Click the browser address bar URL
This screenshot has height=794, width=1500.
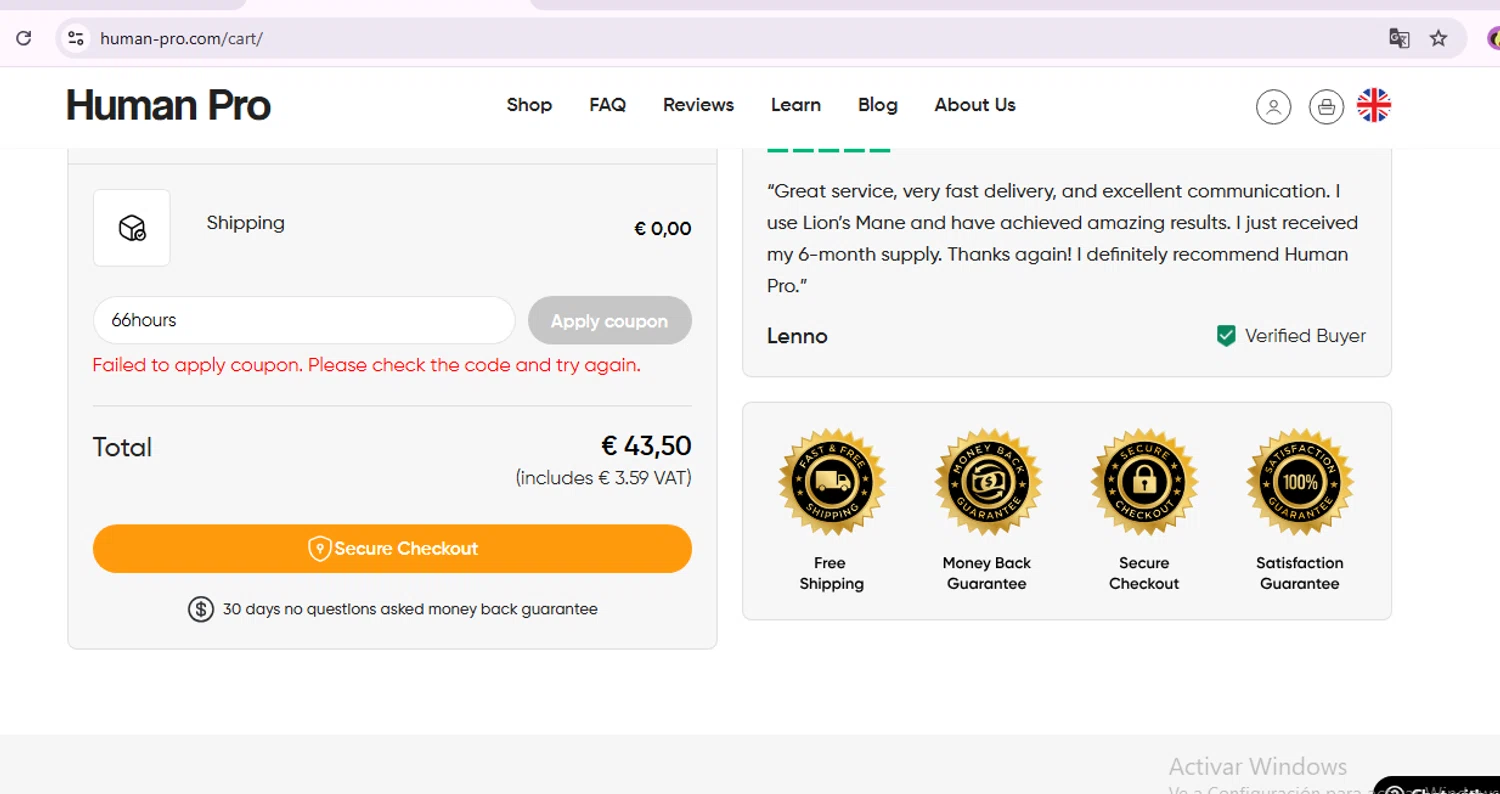click(181, 39)
